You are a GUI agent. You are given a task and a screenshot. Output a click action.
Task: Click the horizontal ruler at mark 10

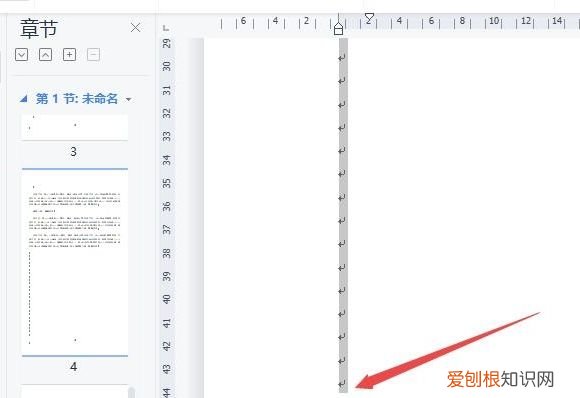[x=494, y=21]
